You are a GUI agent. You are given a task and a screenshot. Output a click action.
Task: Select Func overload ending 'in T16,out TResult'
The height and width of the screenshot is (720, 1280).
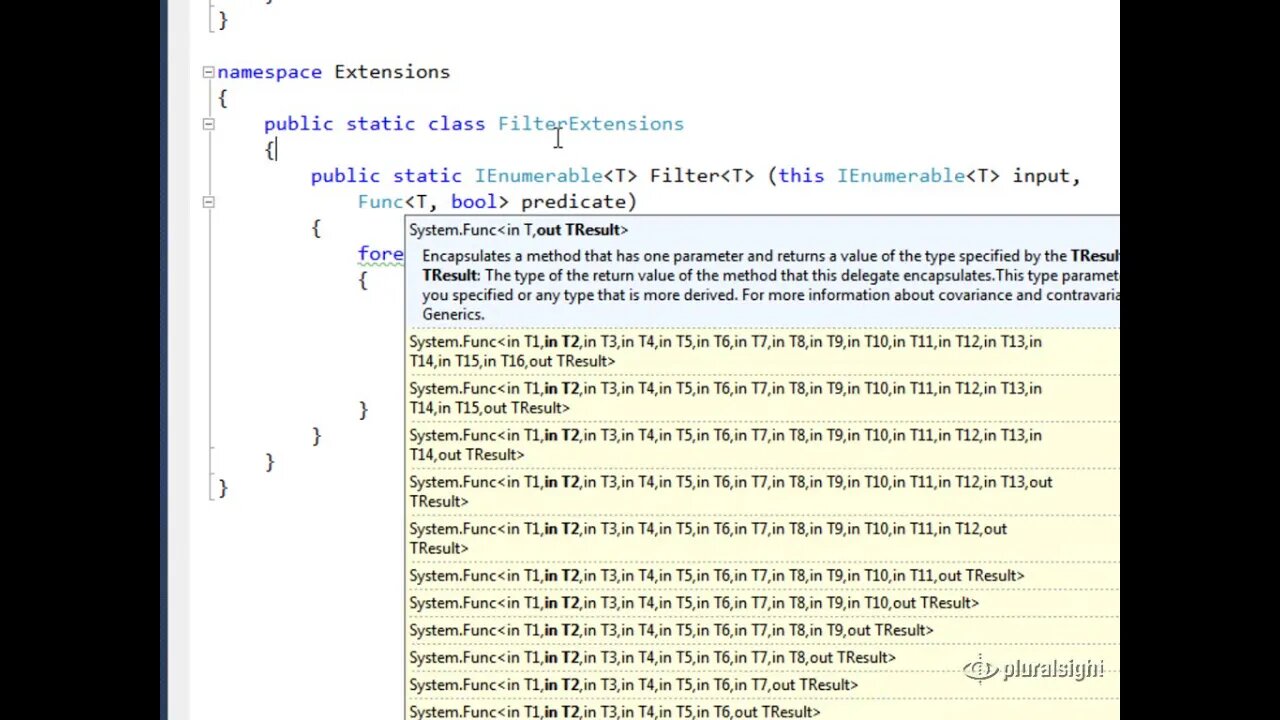[x=762, y=351]
